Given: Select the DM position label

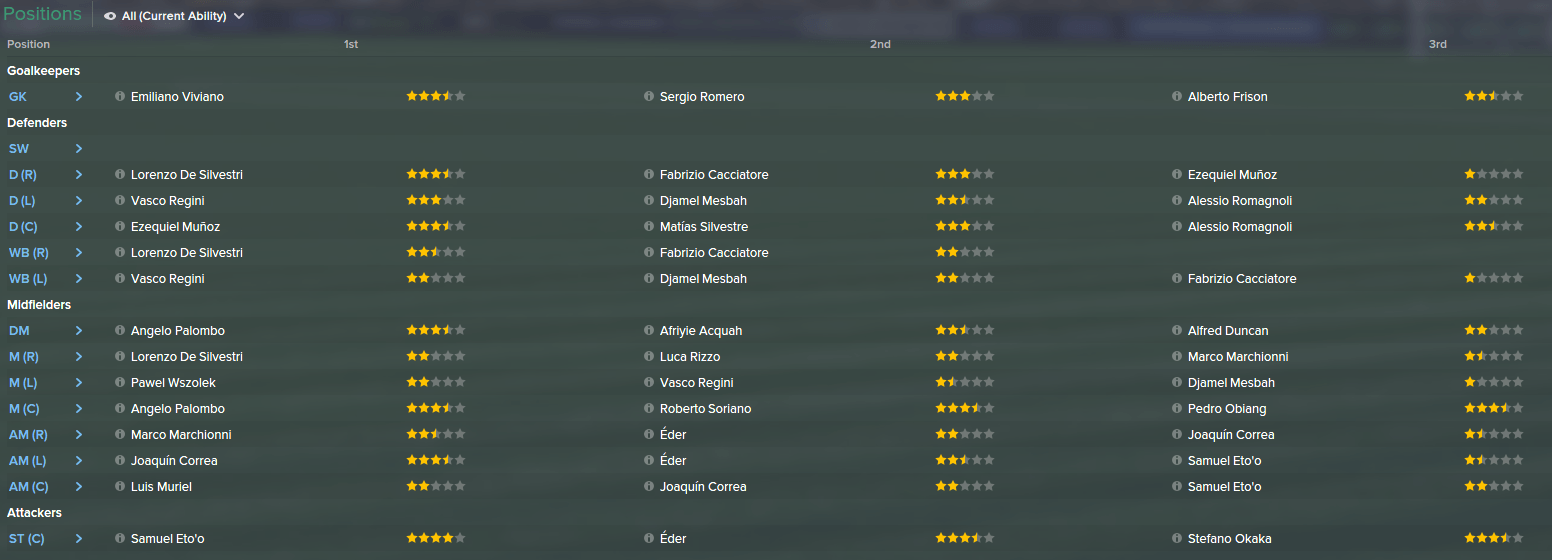Looking at the screenshot, I should [18, 331].
